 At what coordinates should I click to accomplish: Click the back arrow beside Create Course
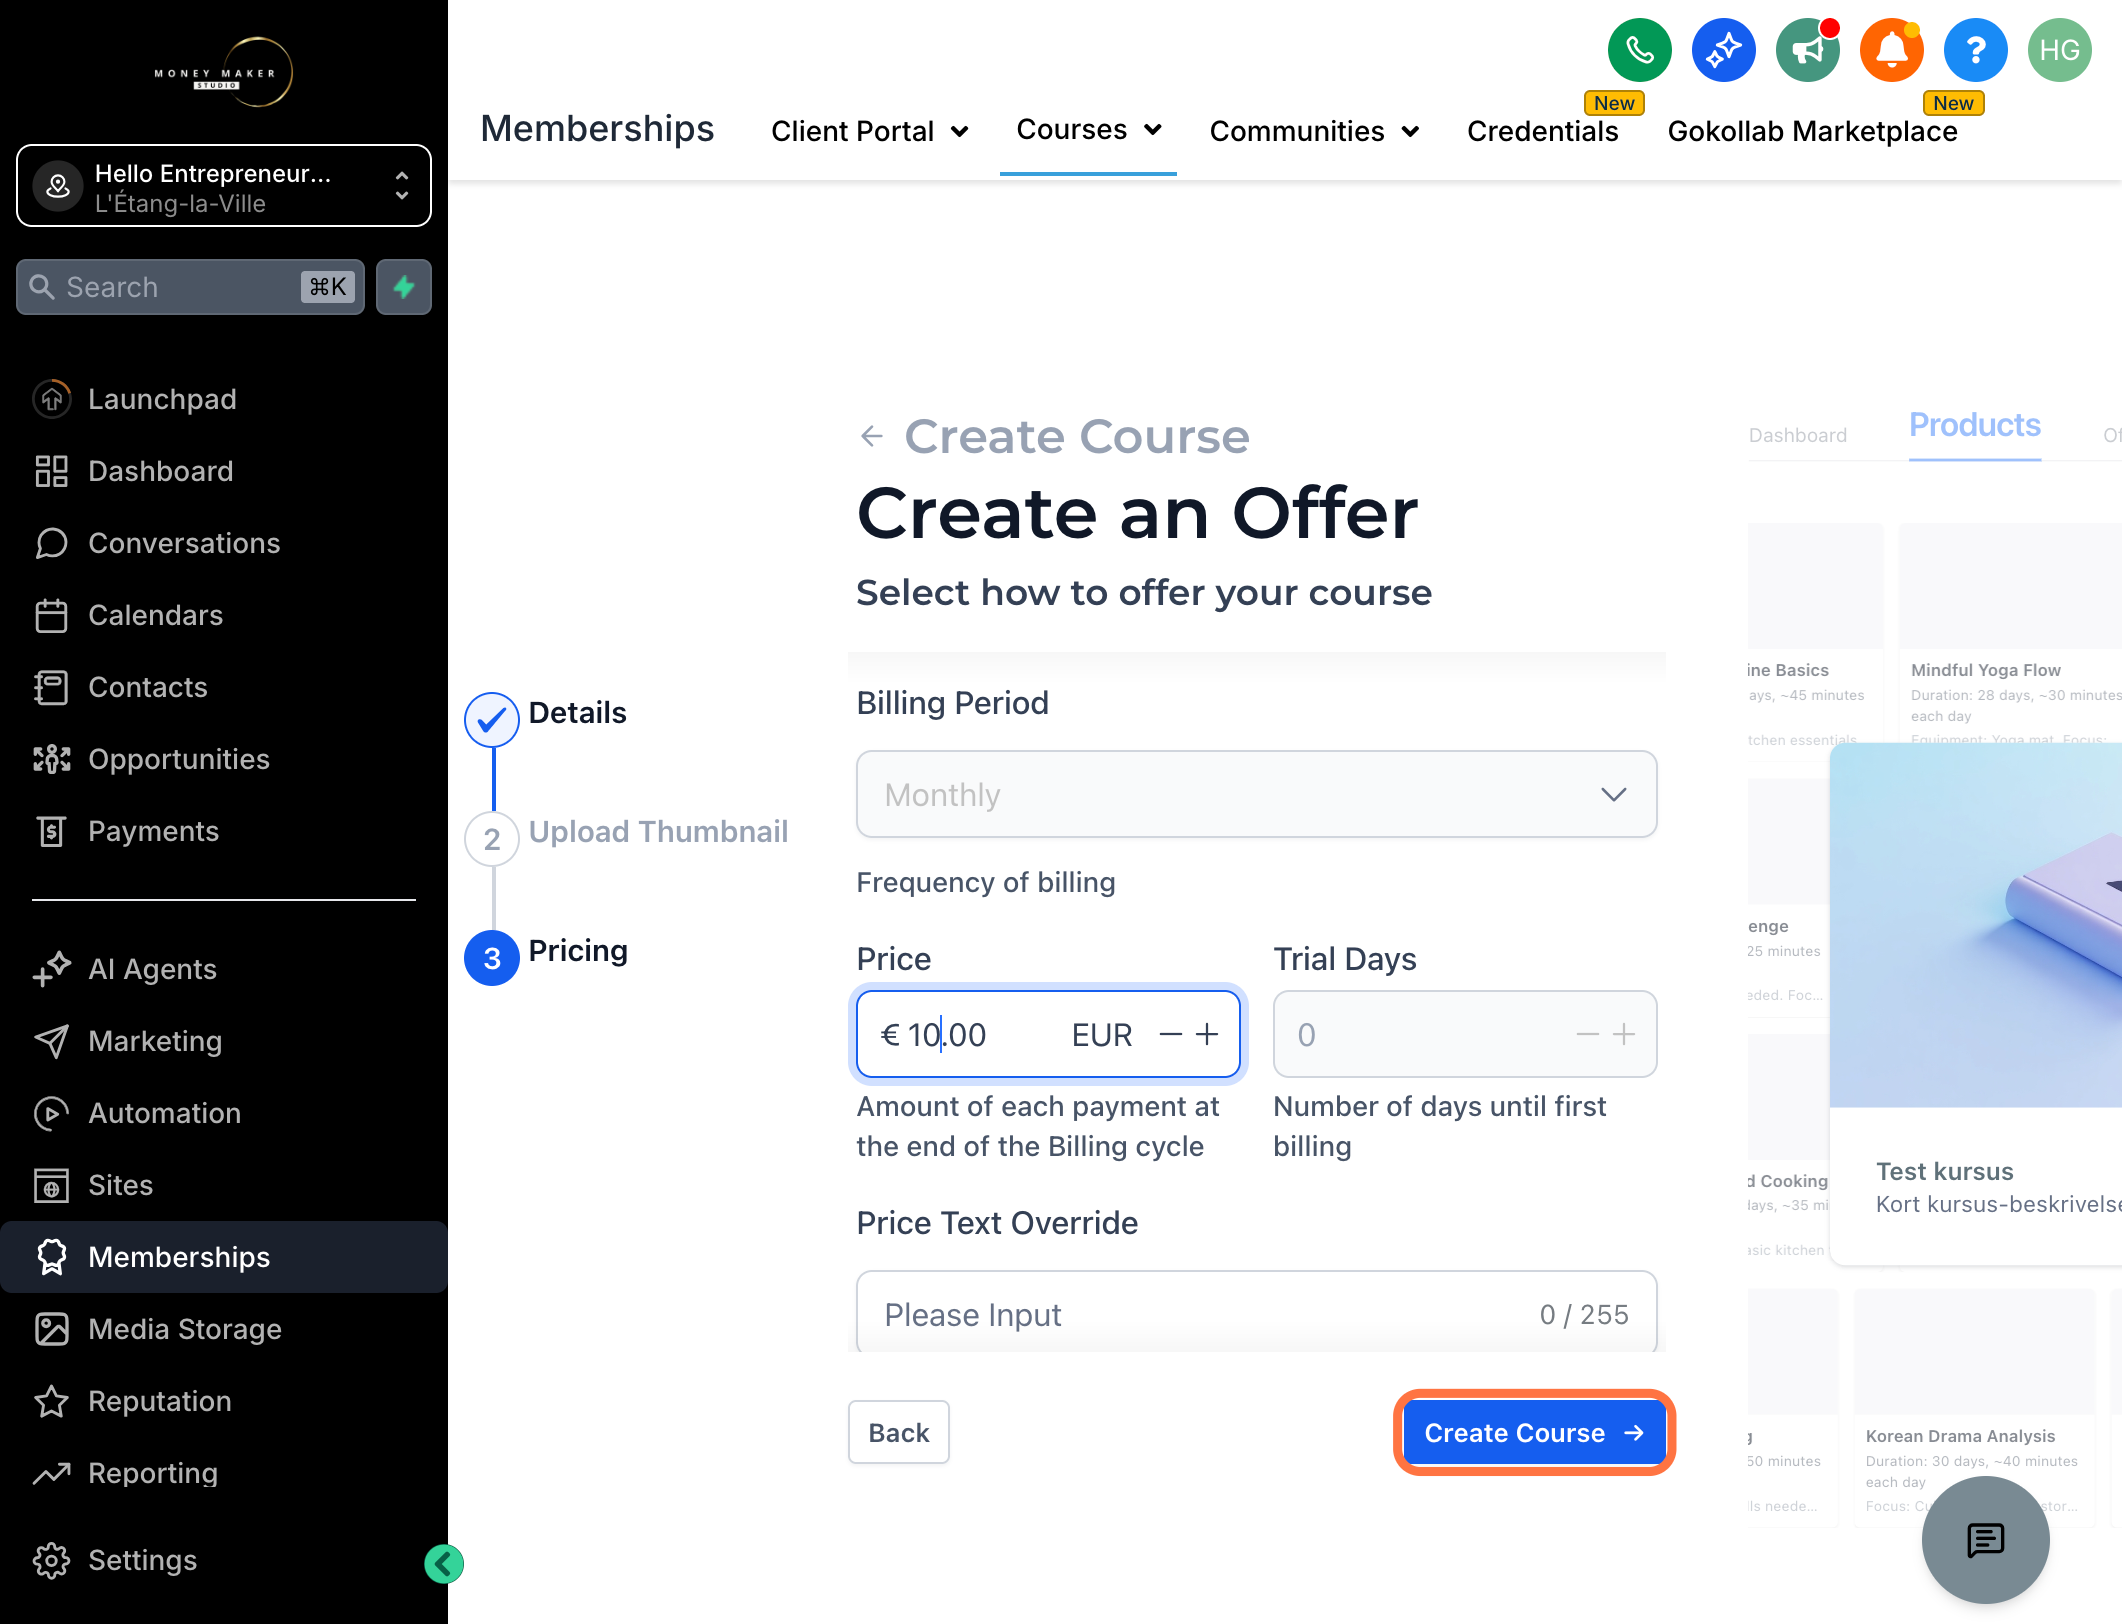click(872, 436)
